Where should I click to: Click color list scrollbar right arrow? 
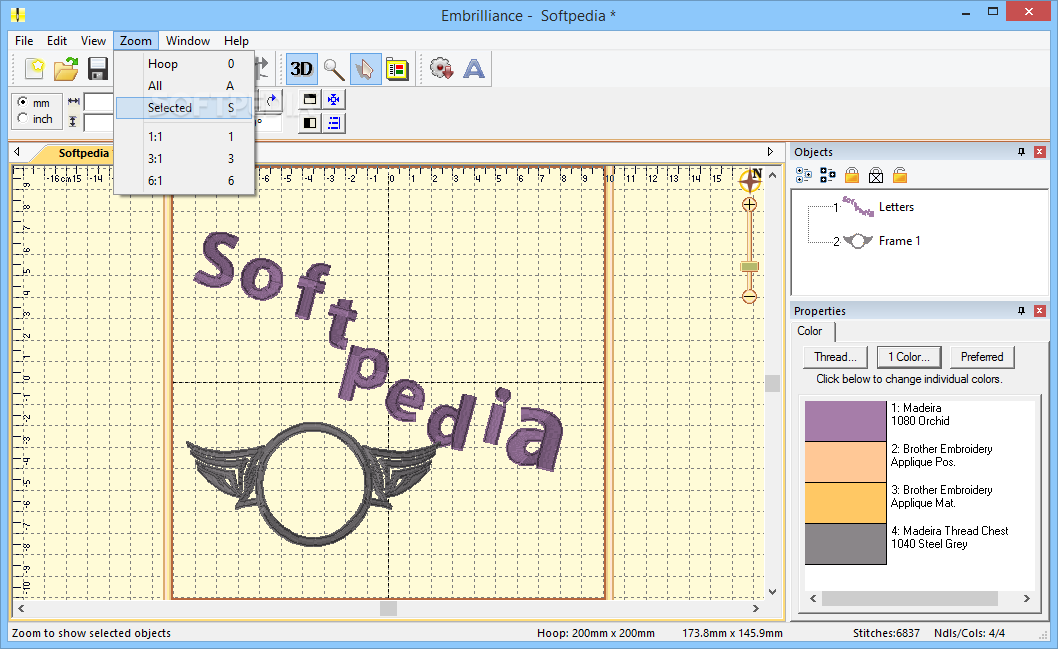(1026, 598)
